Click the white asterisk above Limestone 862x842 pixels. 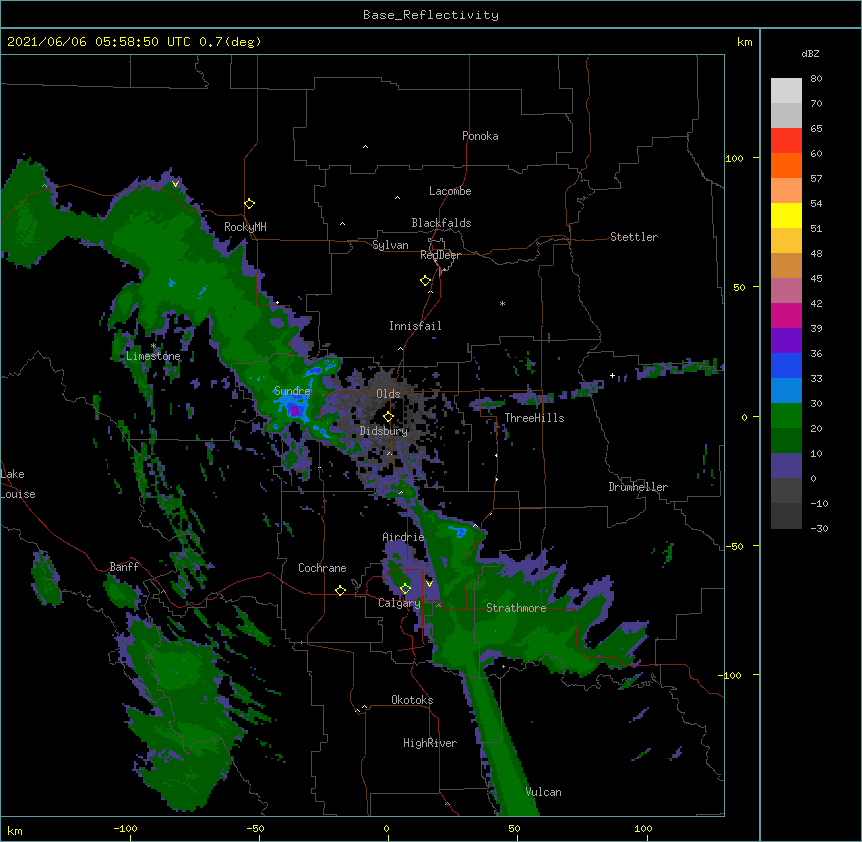[153, 346]
